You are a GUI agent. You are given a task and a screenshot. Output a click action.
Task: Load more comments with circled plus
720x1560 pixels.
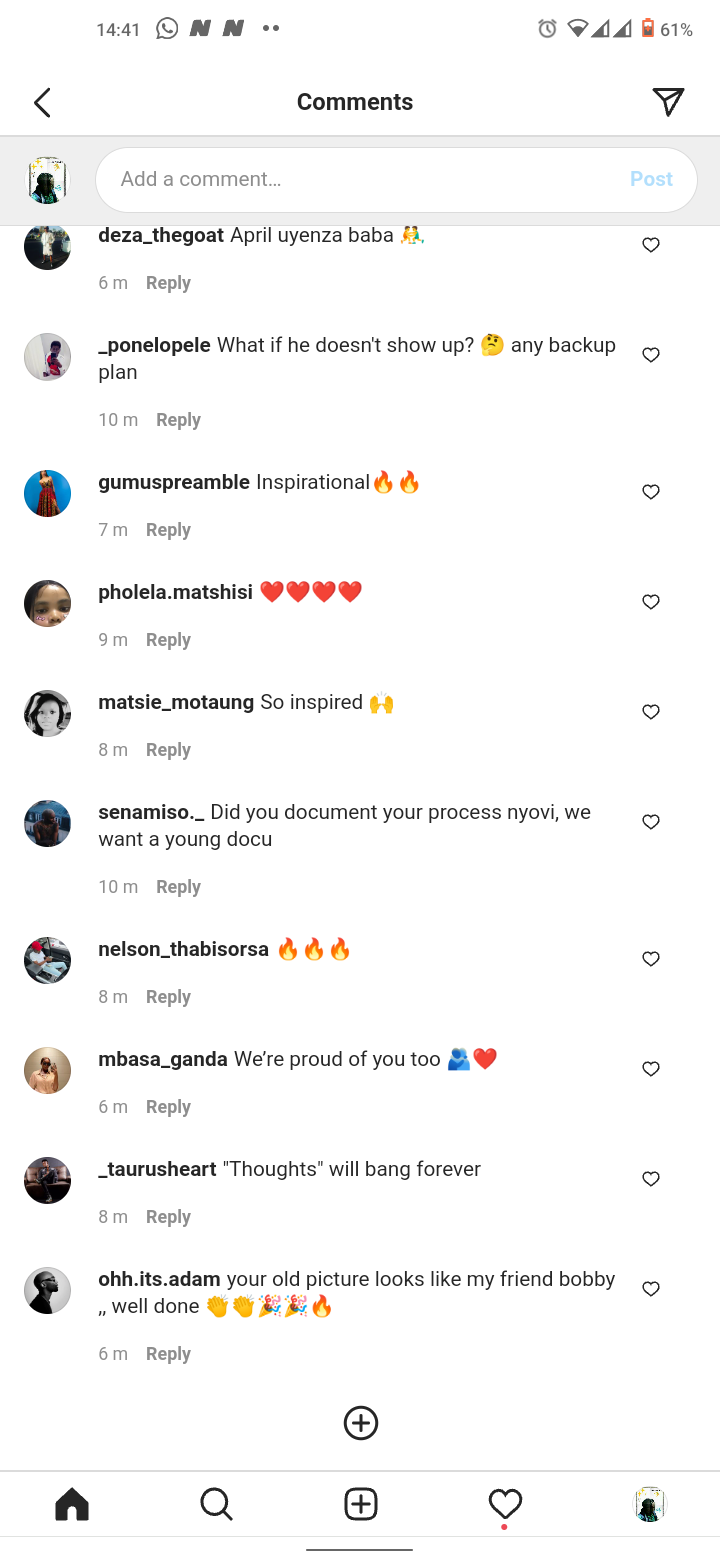point(360,1423)
